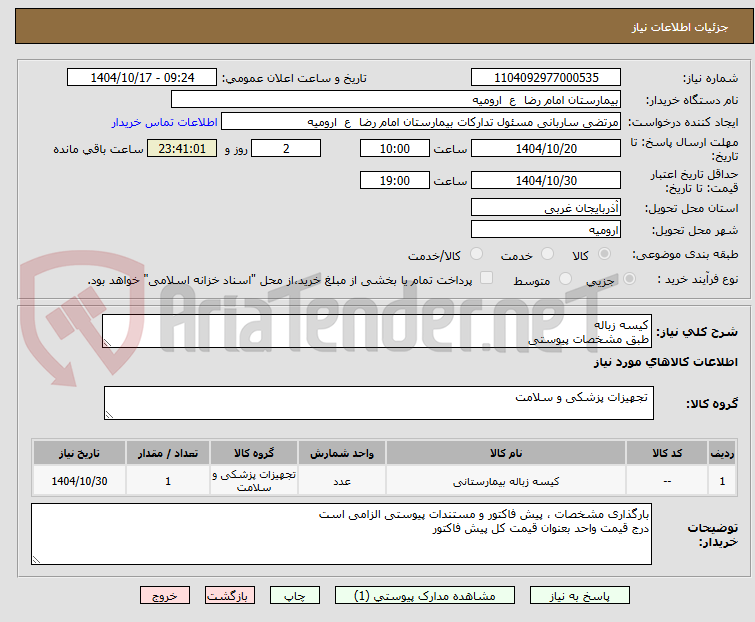The height and width of the screenshot is (622, 755).
Task: Select the کالا/خدمت radio button
Action: click(476, 254)
